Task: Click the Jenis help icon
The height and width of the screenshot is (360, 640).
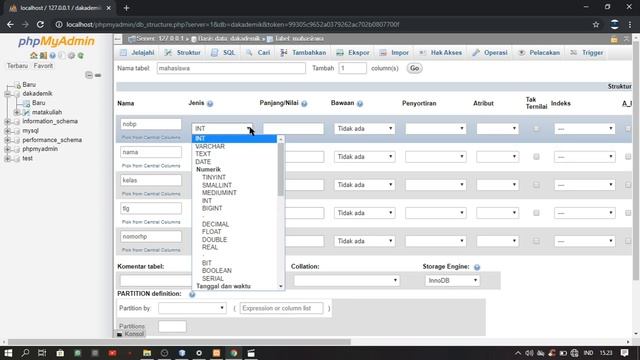Action: click(210, 104)
